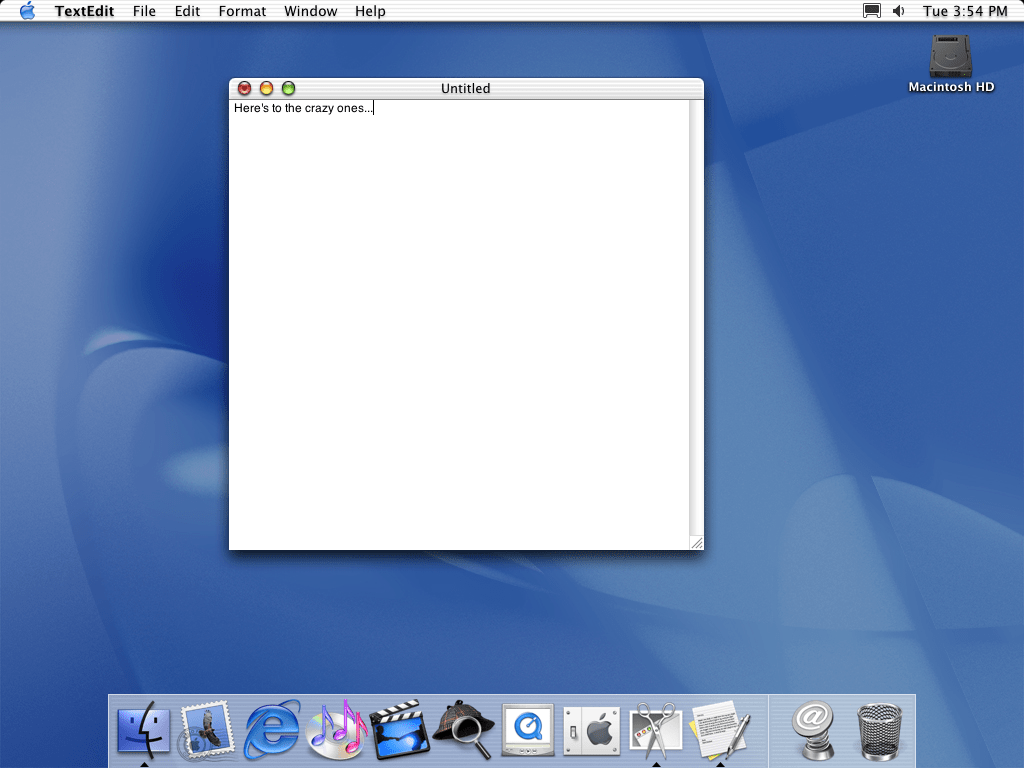The image size is (1024, 768).
Task: Open the Apple menu
Action: tap(27, 11)
